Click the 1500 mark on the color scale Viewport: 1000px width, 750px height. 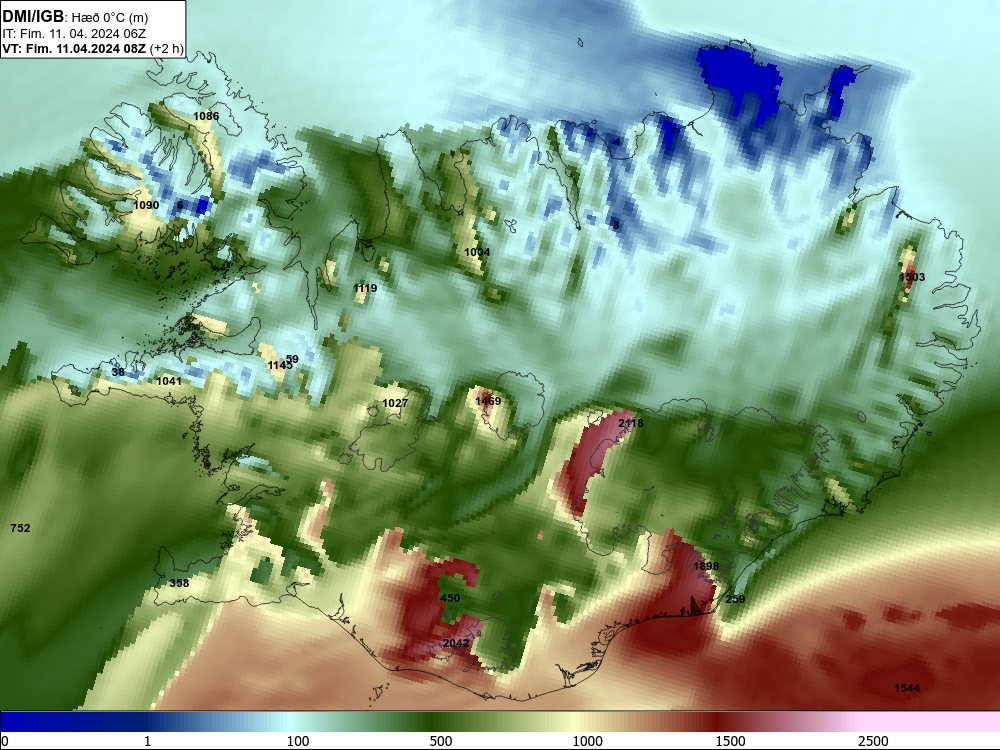[730, 741]
